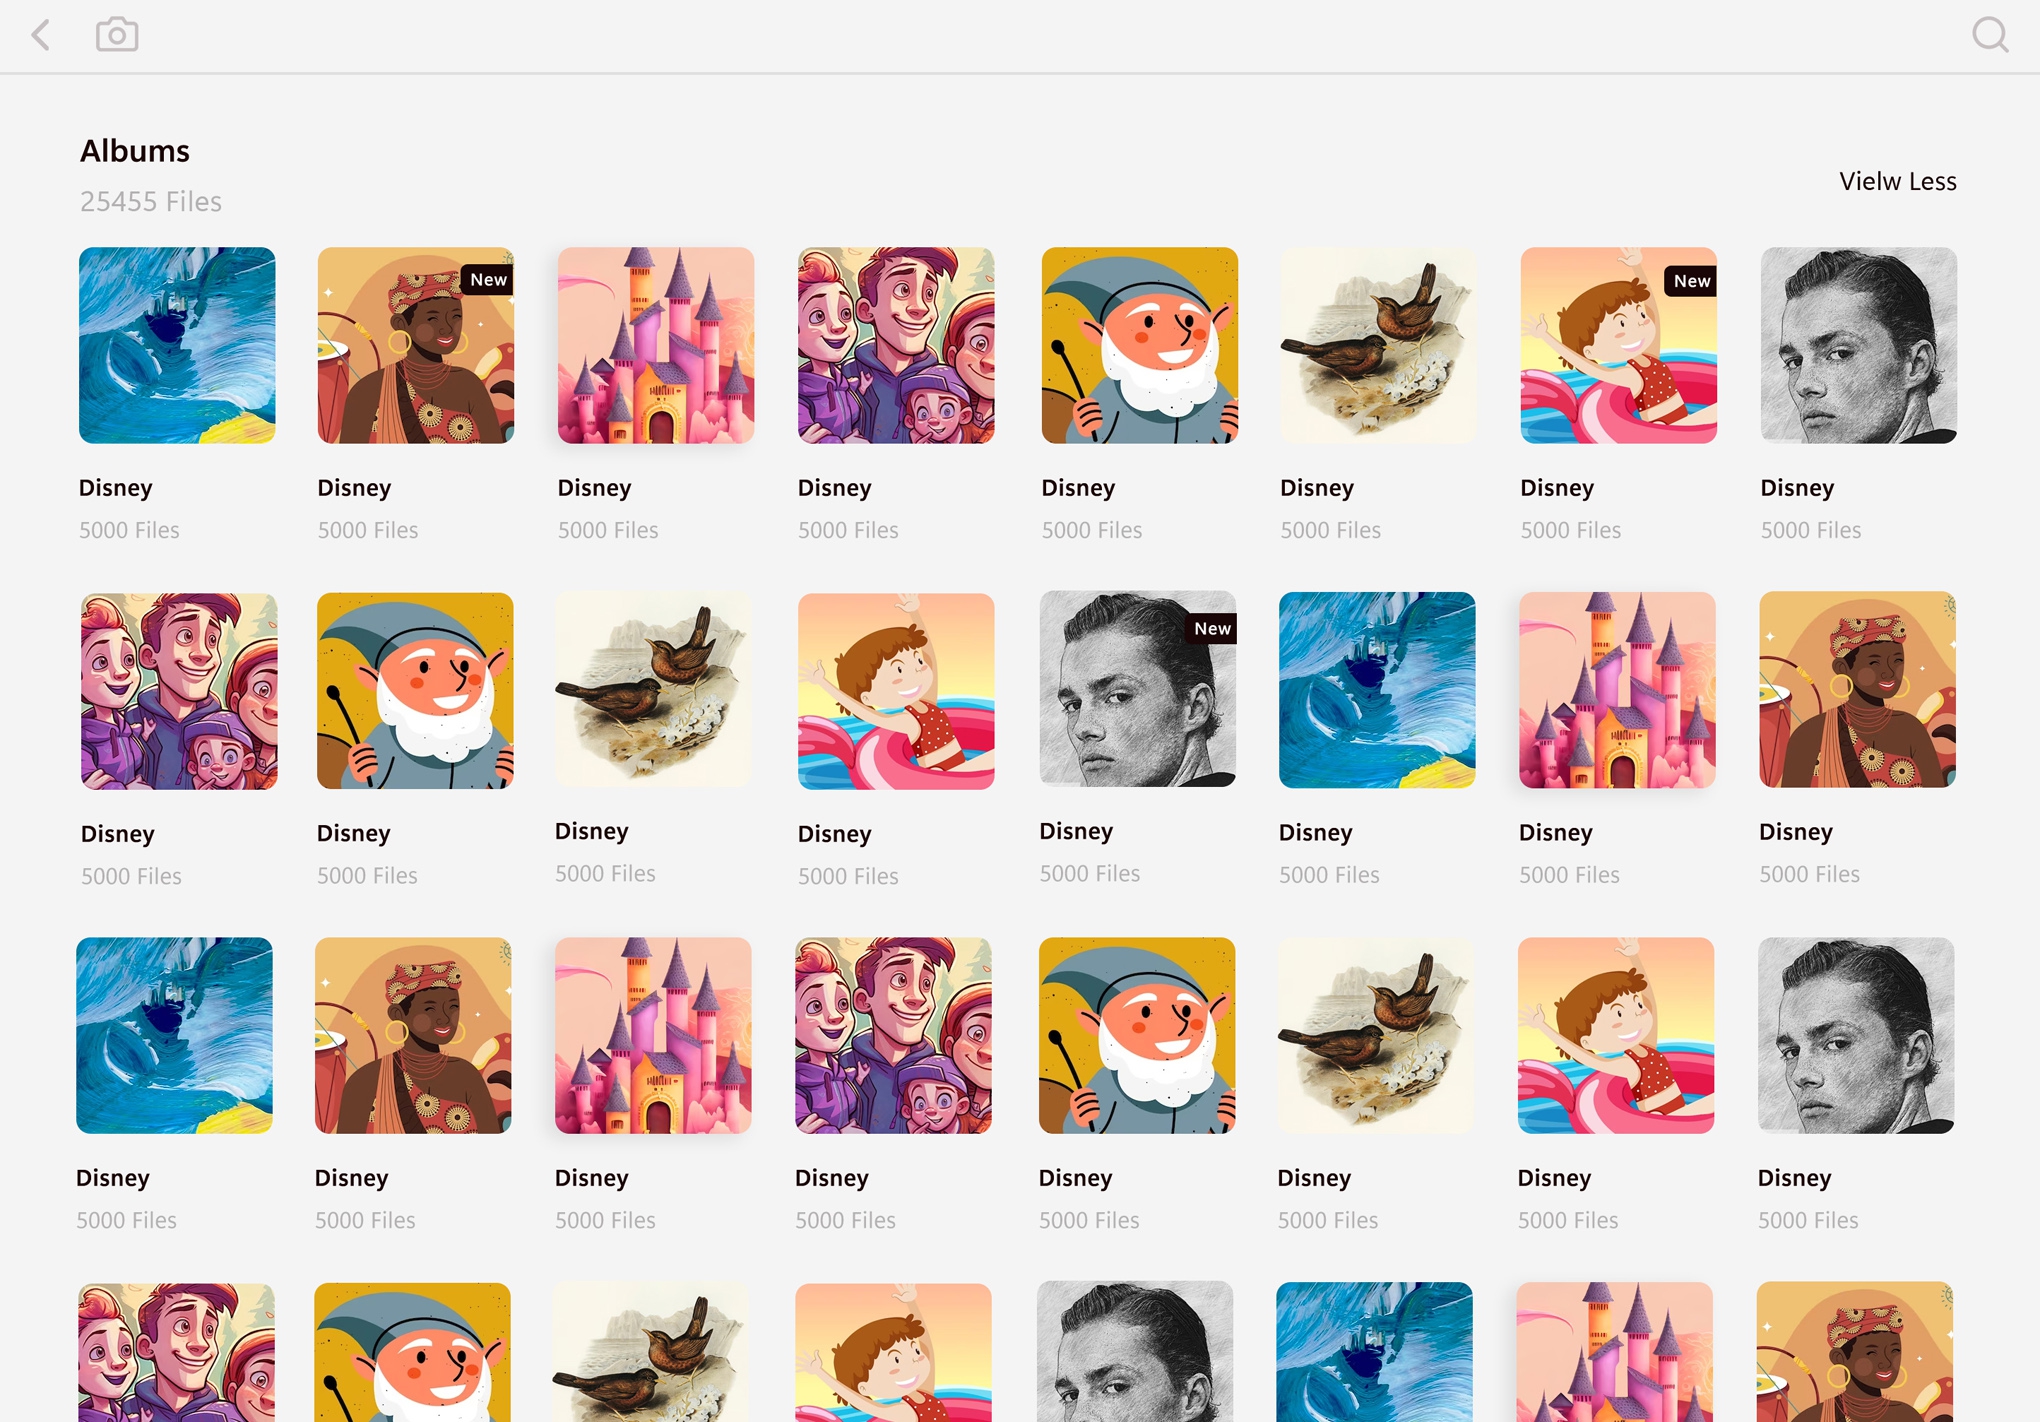Viewport: 2040px width, 1422px height.
Task: Open first-row child on pink float album marked New
Action: pyautogui.click(x=1618, y=345)
